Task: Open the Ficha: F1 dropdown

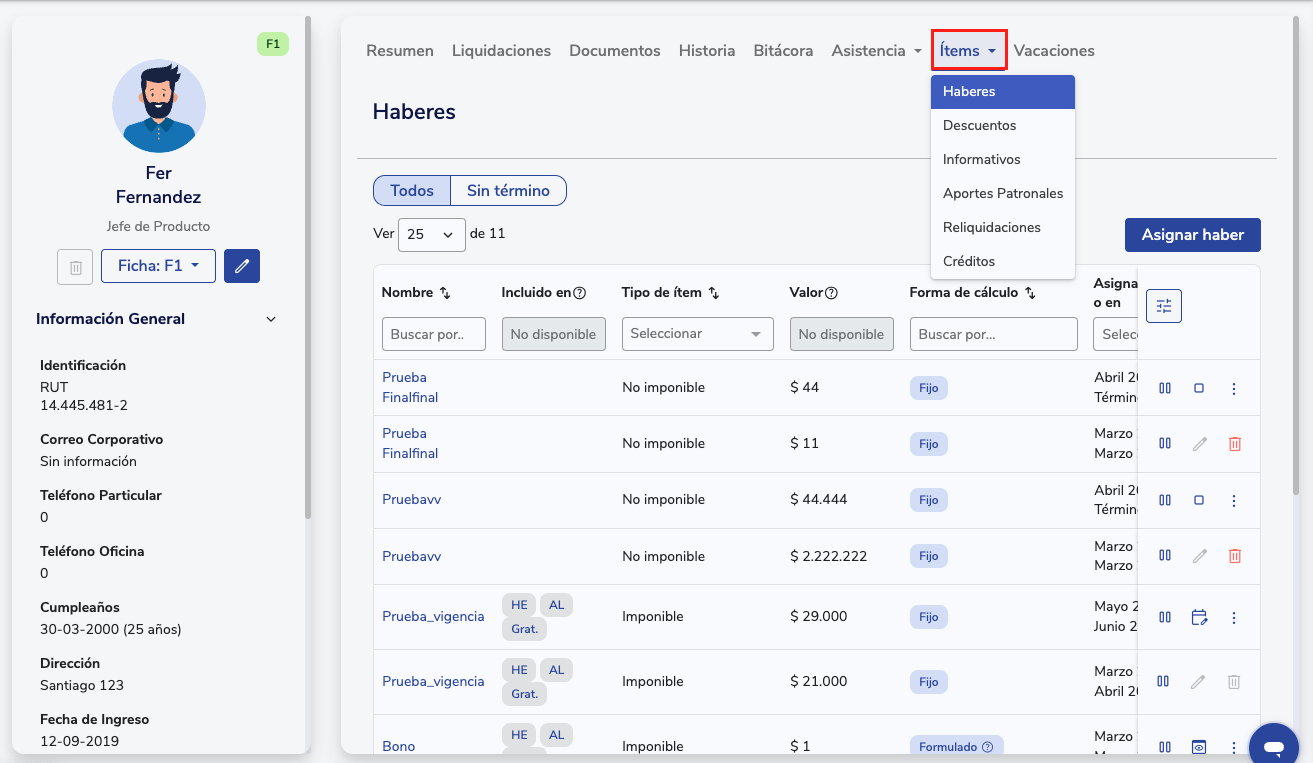Action: click(158, 266)
